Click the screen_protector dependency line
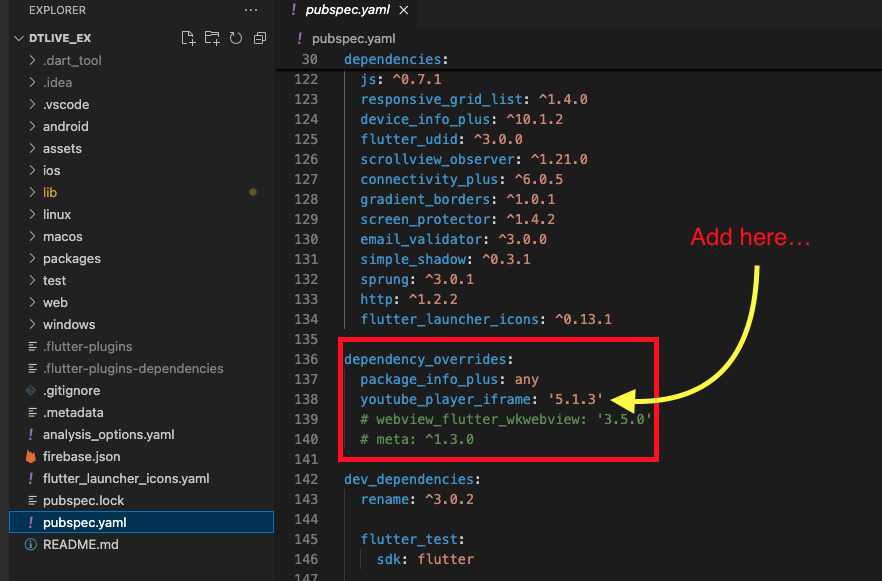The image size is (882, 581). [457, 219]
